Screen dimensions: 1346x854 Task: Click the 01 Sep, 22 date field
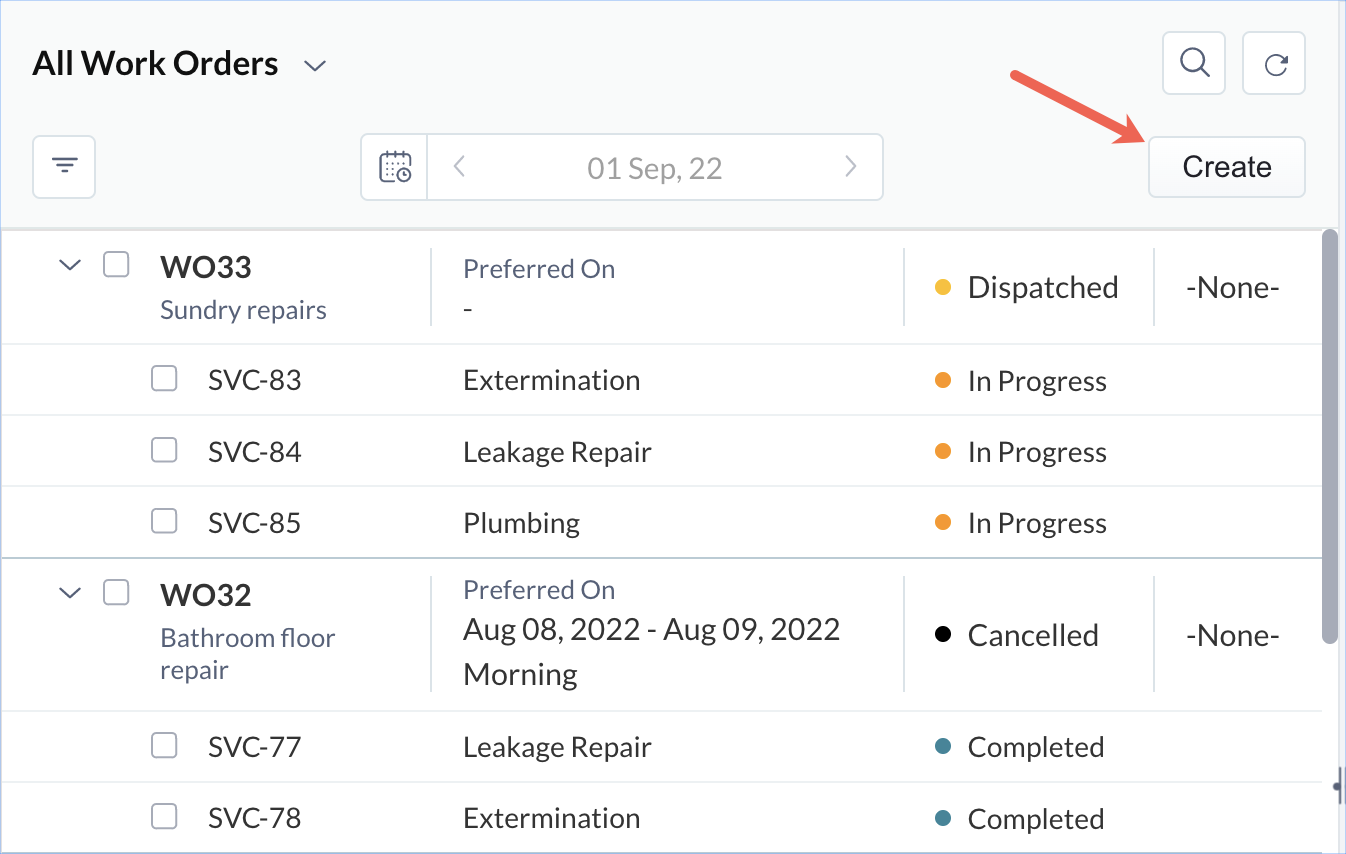click(654, 168)
